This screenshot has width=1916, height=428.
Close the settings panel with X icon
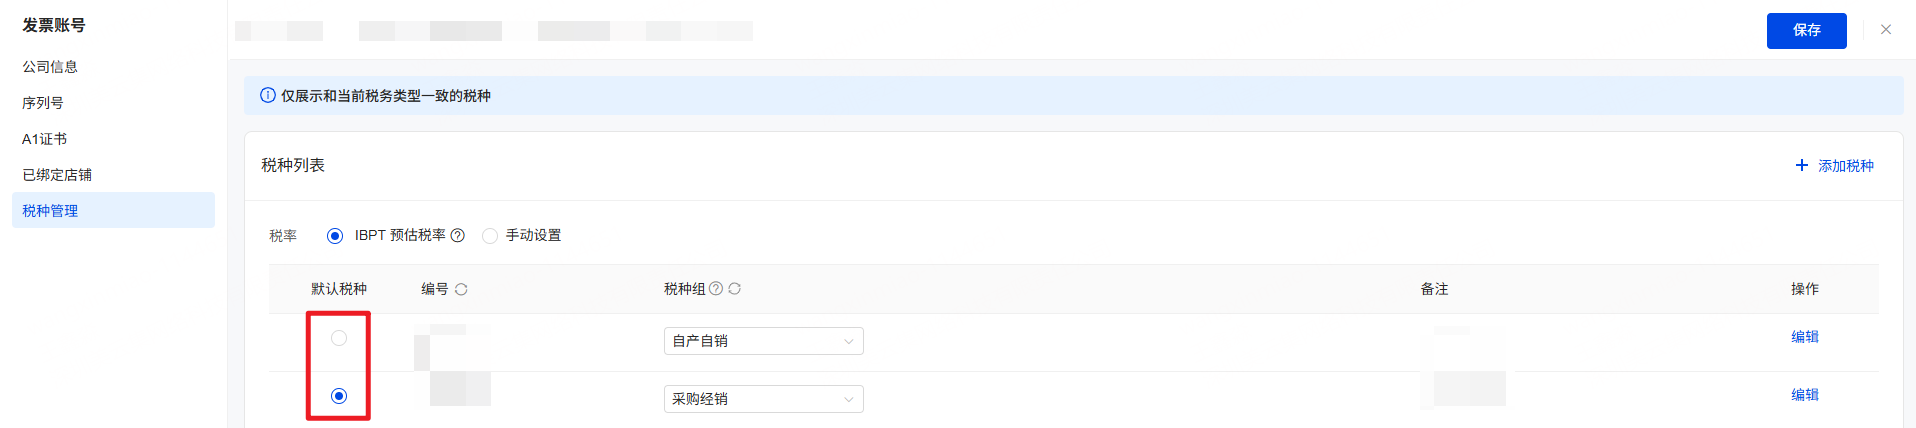1886,30
